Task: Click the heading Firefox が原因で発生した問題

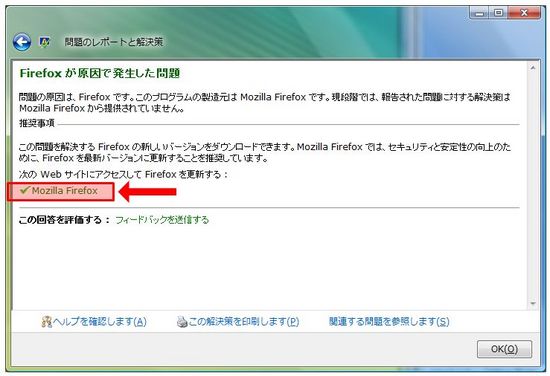Action: (x=100, y=73)
